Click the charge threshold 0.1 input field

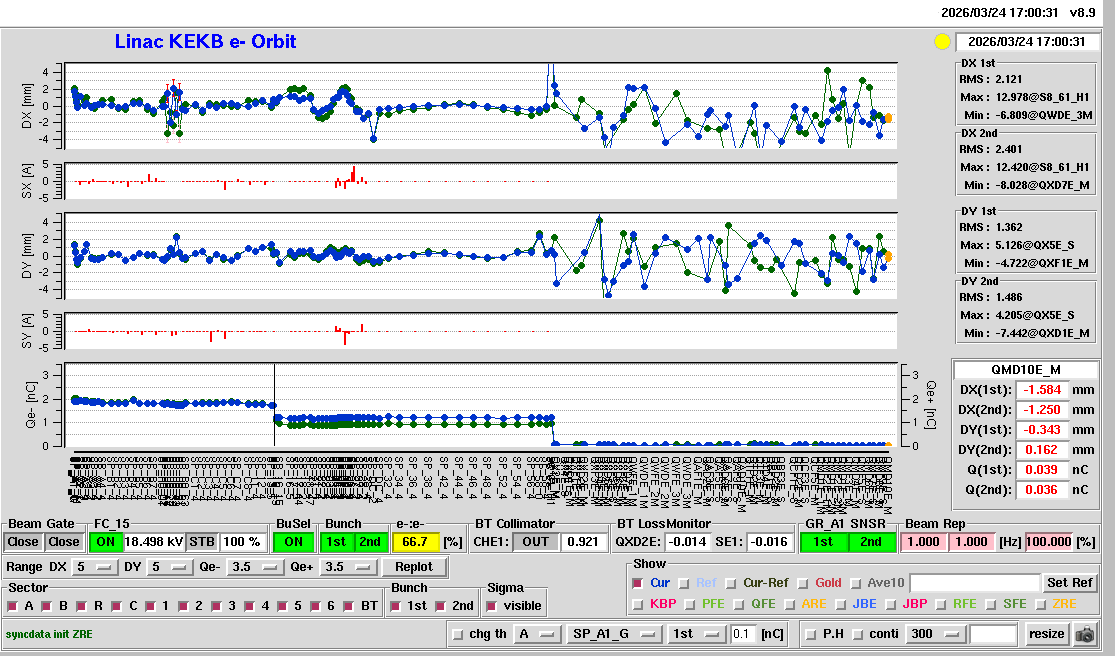[742, 634]
